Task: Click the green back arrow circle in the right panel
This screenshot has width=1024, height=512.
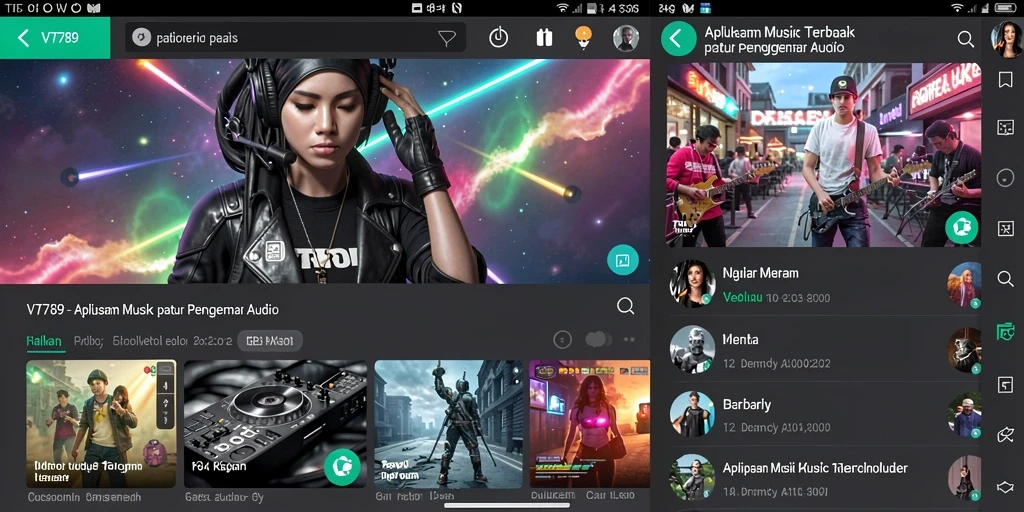Action: pyautogui.click(x=679, y=39)
